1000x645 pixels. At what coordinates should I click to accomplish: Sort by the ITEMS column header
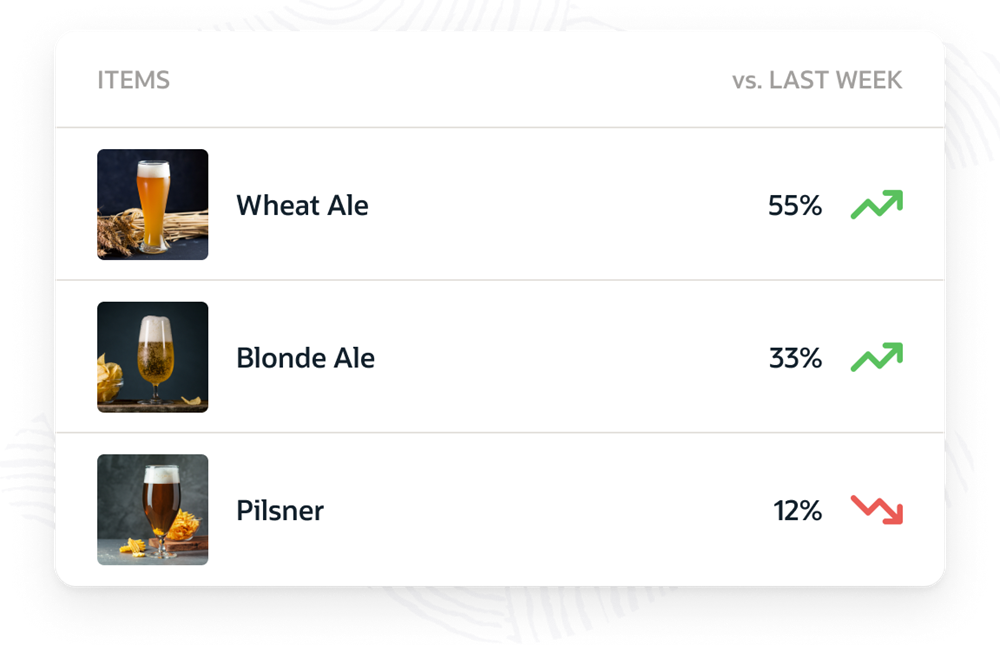133,80
